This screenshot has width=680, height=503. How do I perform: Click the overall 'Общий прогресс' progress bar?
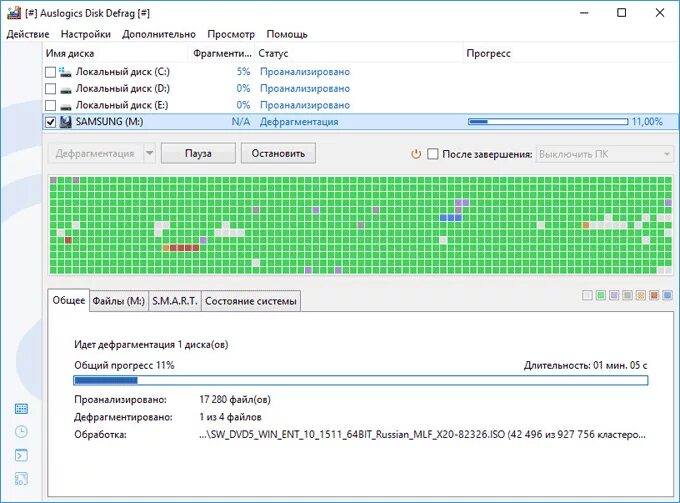(361, 381)
